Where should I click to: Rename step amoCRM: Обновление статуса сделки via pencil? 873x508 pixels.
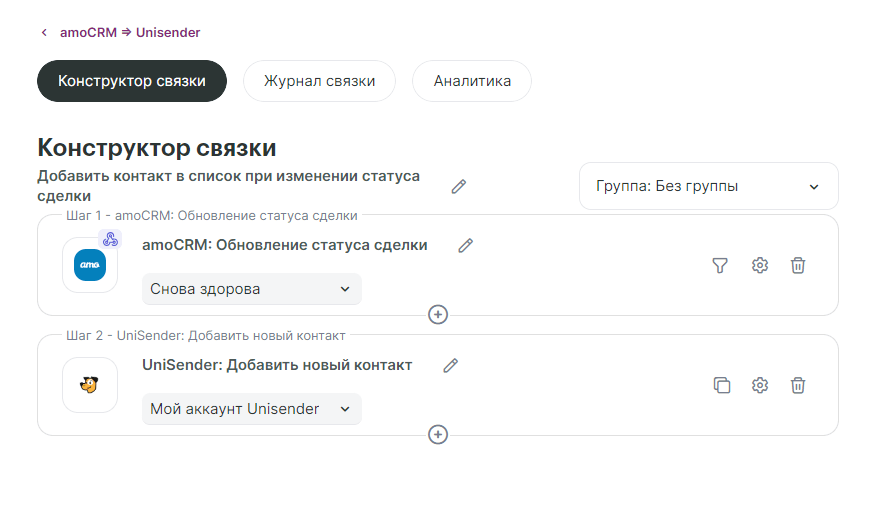pos(465,246)
